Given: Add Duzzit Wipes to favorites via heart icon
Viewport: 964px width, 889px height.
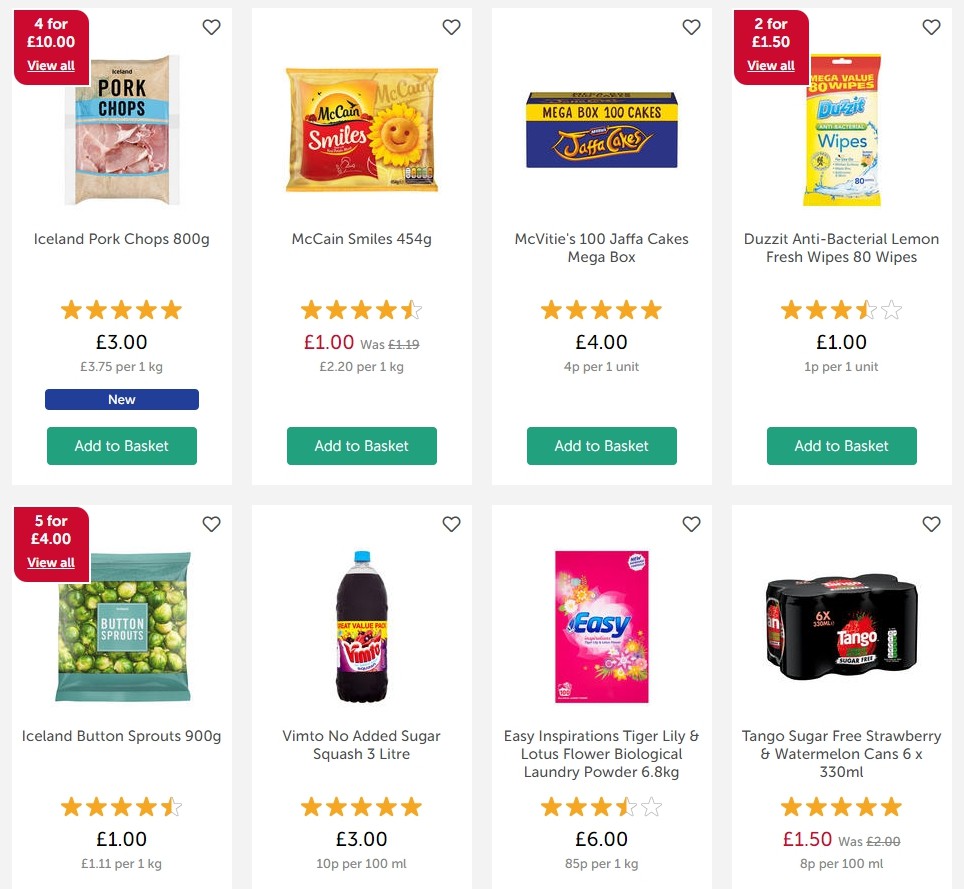Looking at the screenshot, I should (931, 27).
